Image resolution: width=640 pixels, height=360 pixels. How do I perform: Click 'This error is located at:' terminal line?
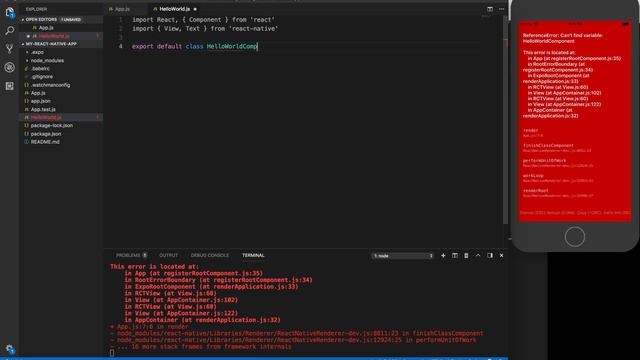coord(154,267)
